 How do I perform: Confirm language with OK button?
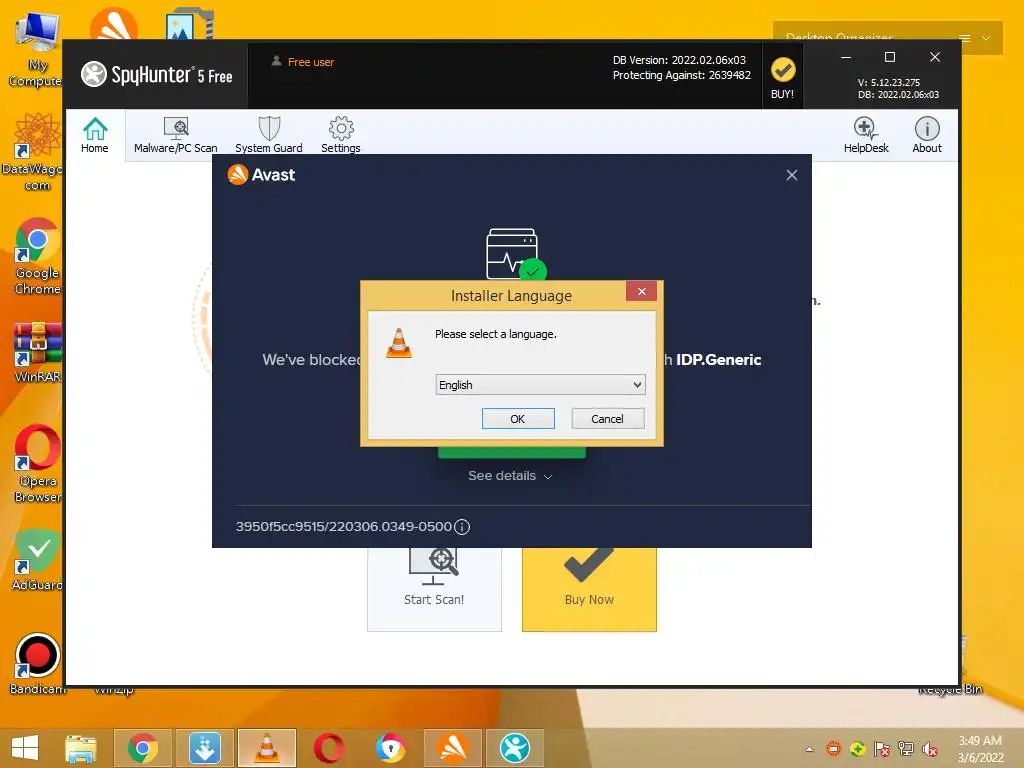pyautogui.click(x=518, y=419)
